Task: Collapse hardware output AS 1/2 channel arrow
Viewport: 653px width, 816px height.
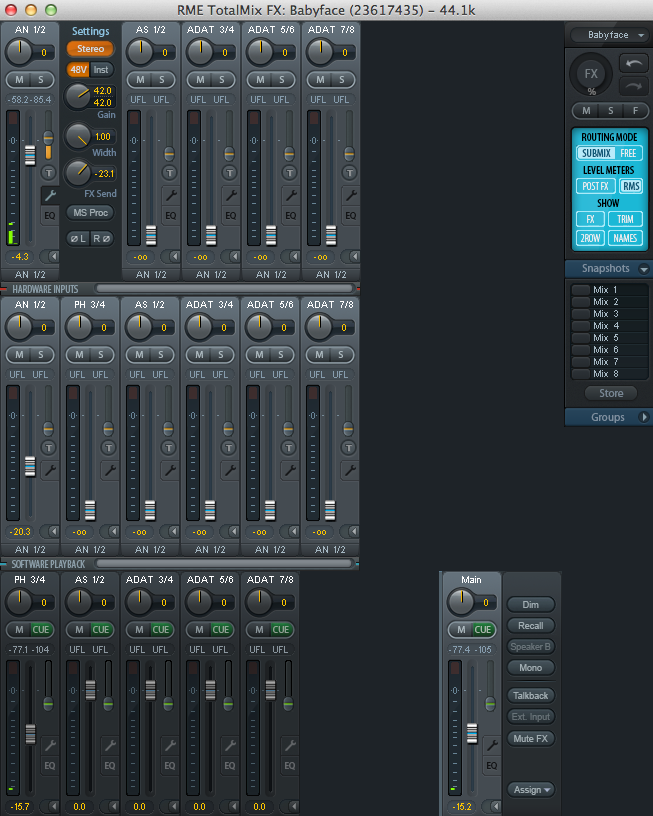Action: click(x=112, y=806)
